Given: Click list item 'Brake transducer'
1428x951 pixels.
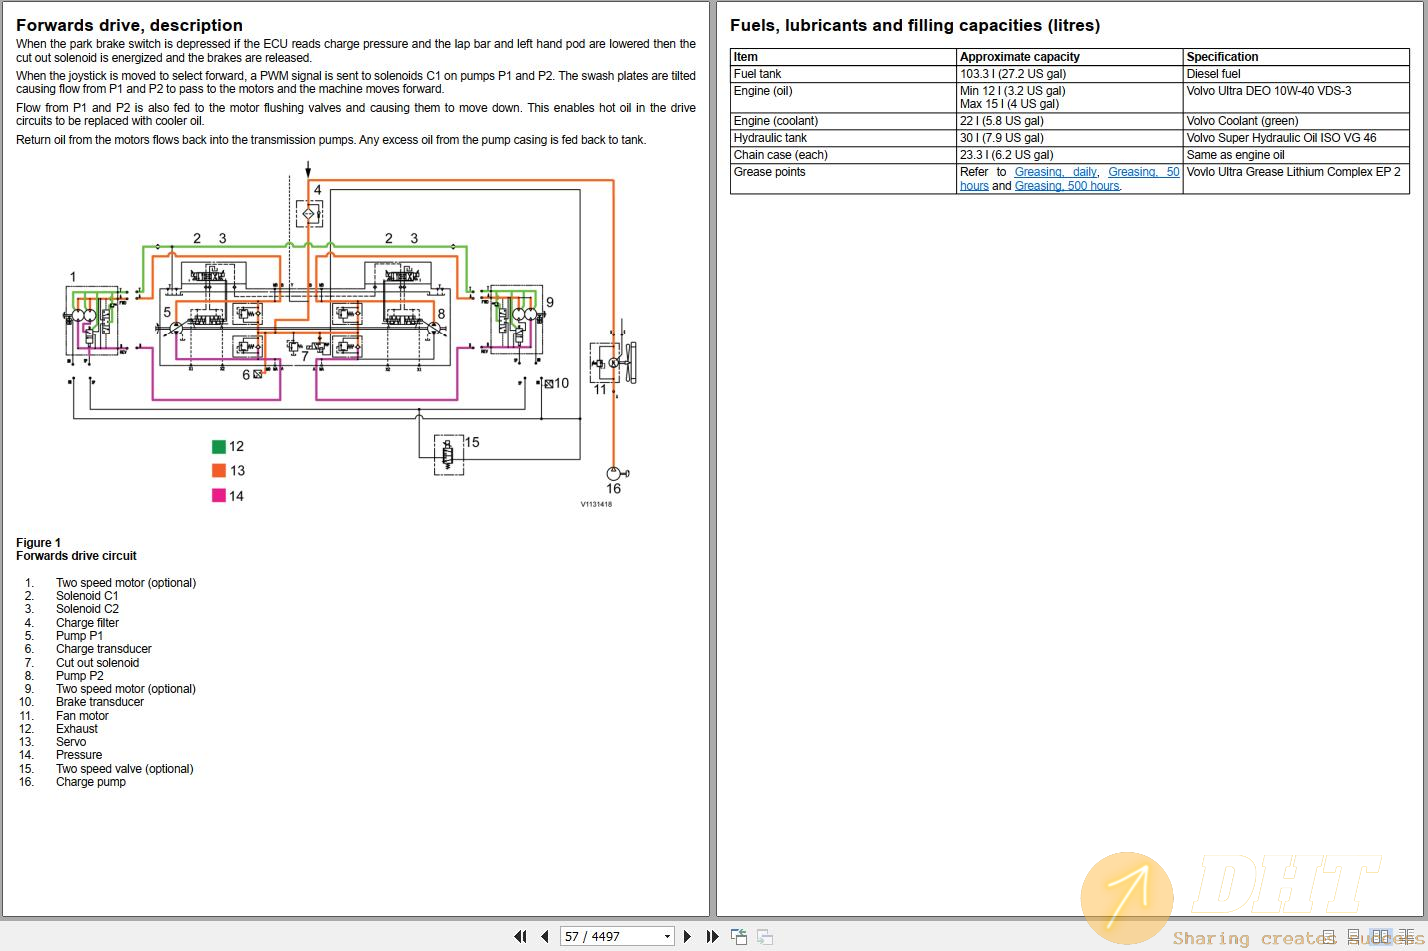Looking at the screenshot, I should (x=100, y=702).
